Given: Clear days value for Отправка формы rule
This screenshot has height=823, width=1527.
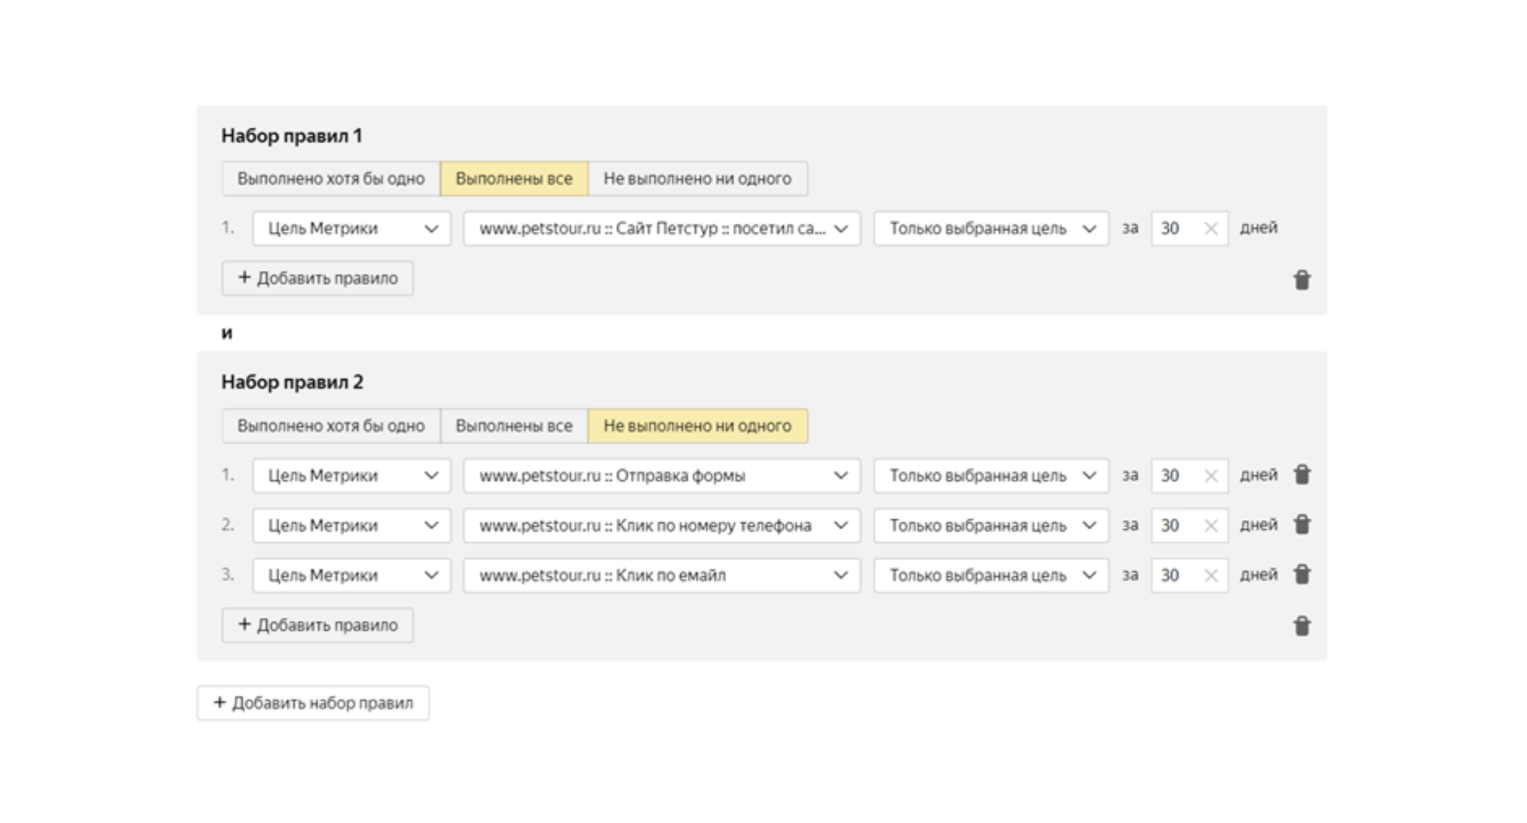Looking at the screenshot, I should (1210, 476).
